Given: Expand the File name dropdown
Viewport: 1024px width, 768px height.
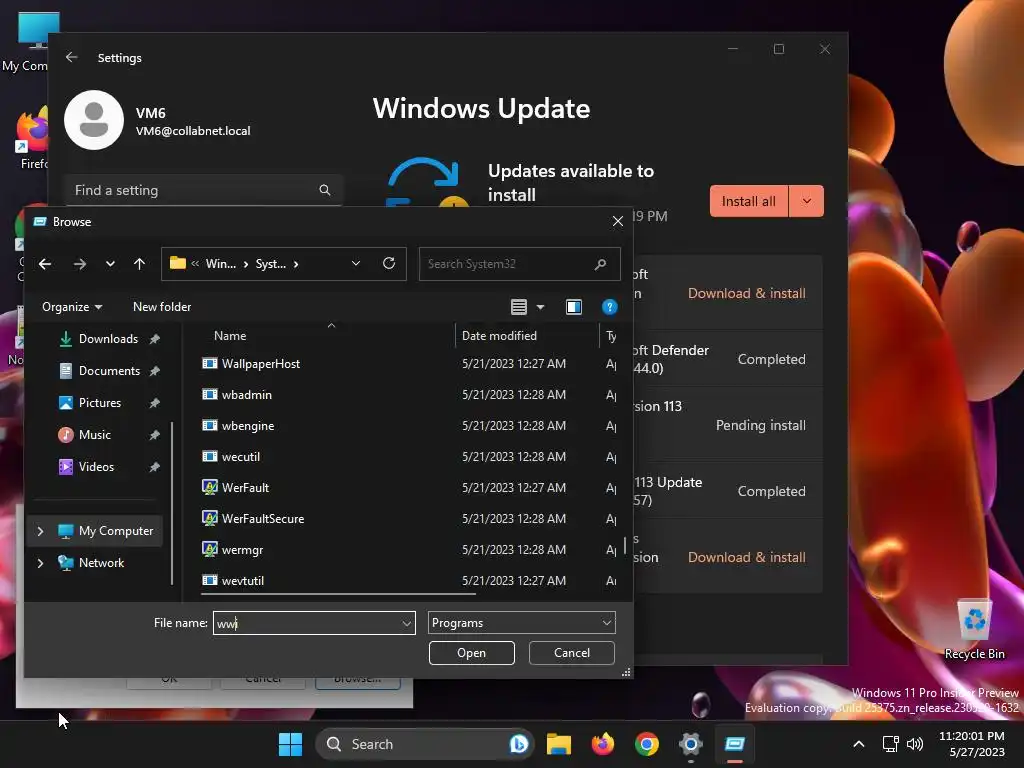Looking at the screenshot, I should pyautogui.click(x=407, y=624).
